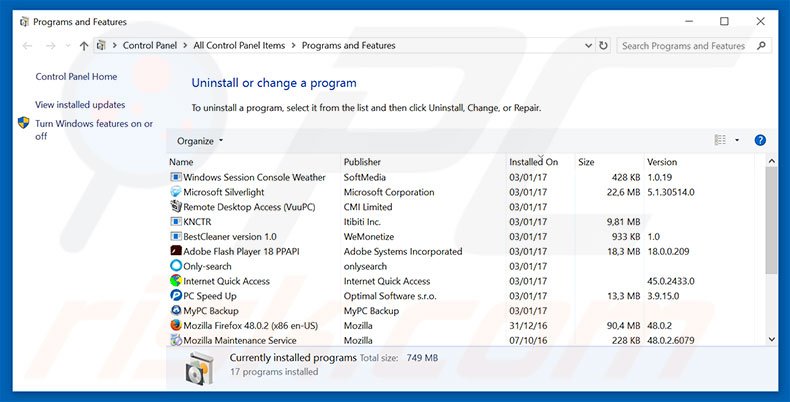Click the publisher cell Itibiti Inc.
Image resolution: width=790 pixels, height=402 pixels.
point(362,222)
